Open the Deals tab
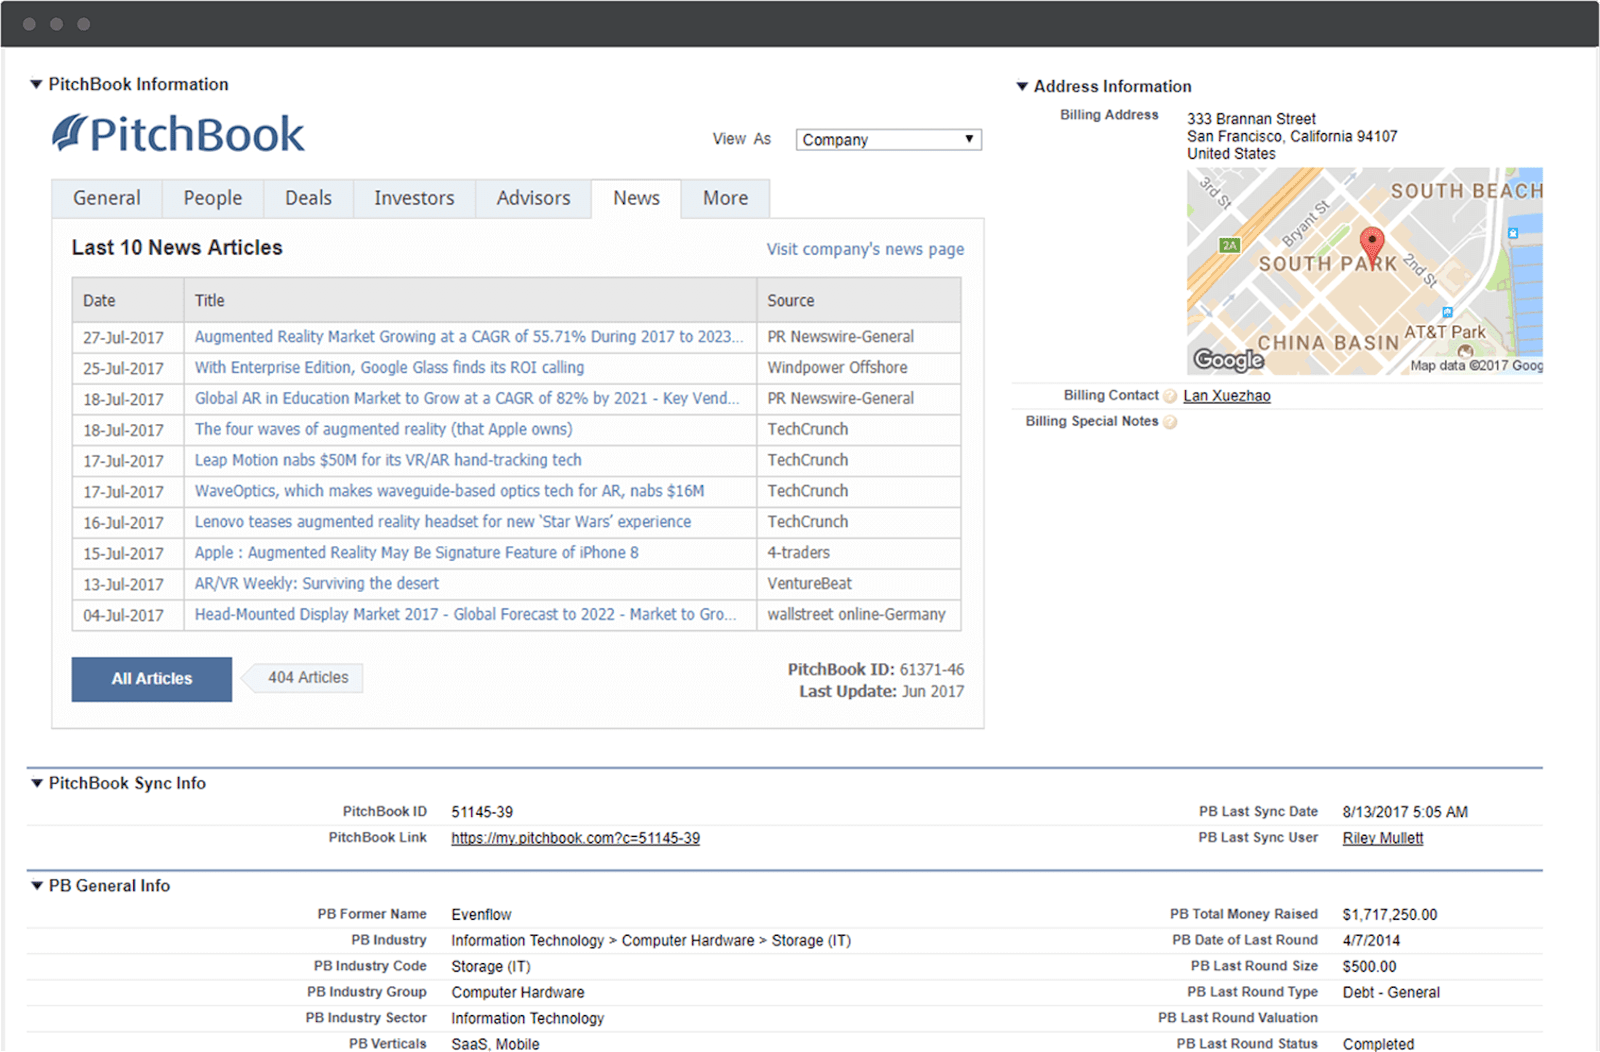The height and width of the screenshot is (1052, 1600). point(308,198)
